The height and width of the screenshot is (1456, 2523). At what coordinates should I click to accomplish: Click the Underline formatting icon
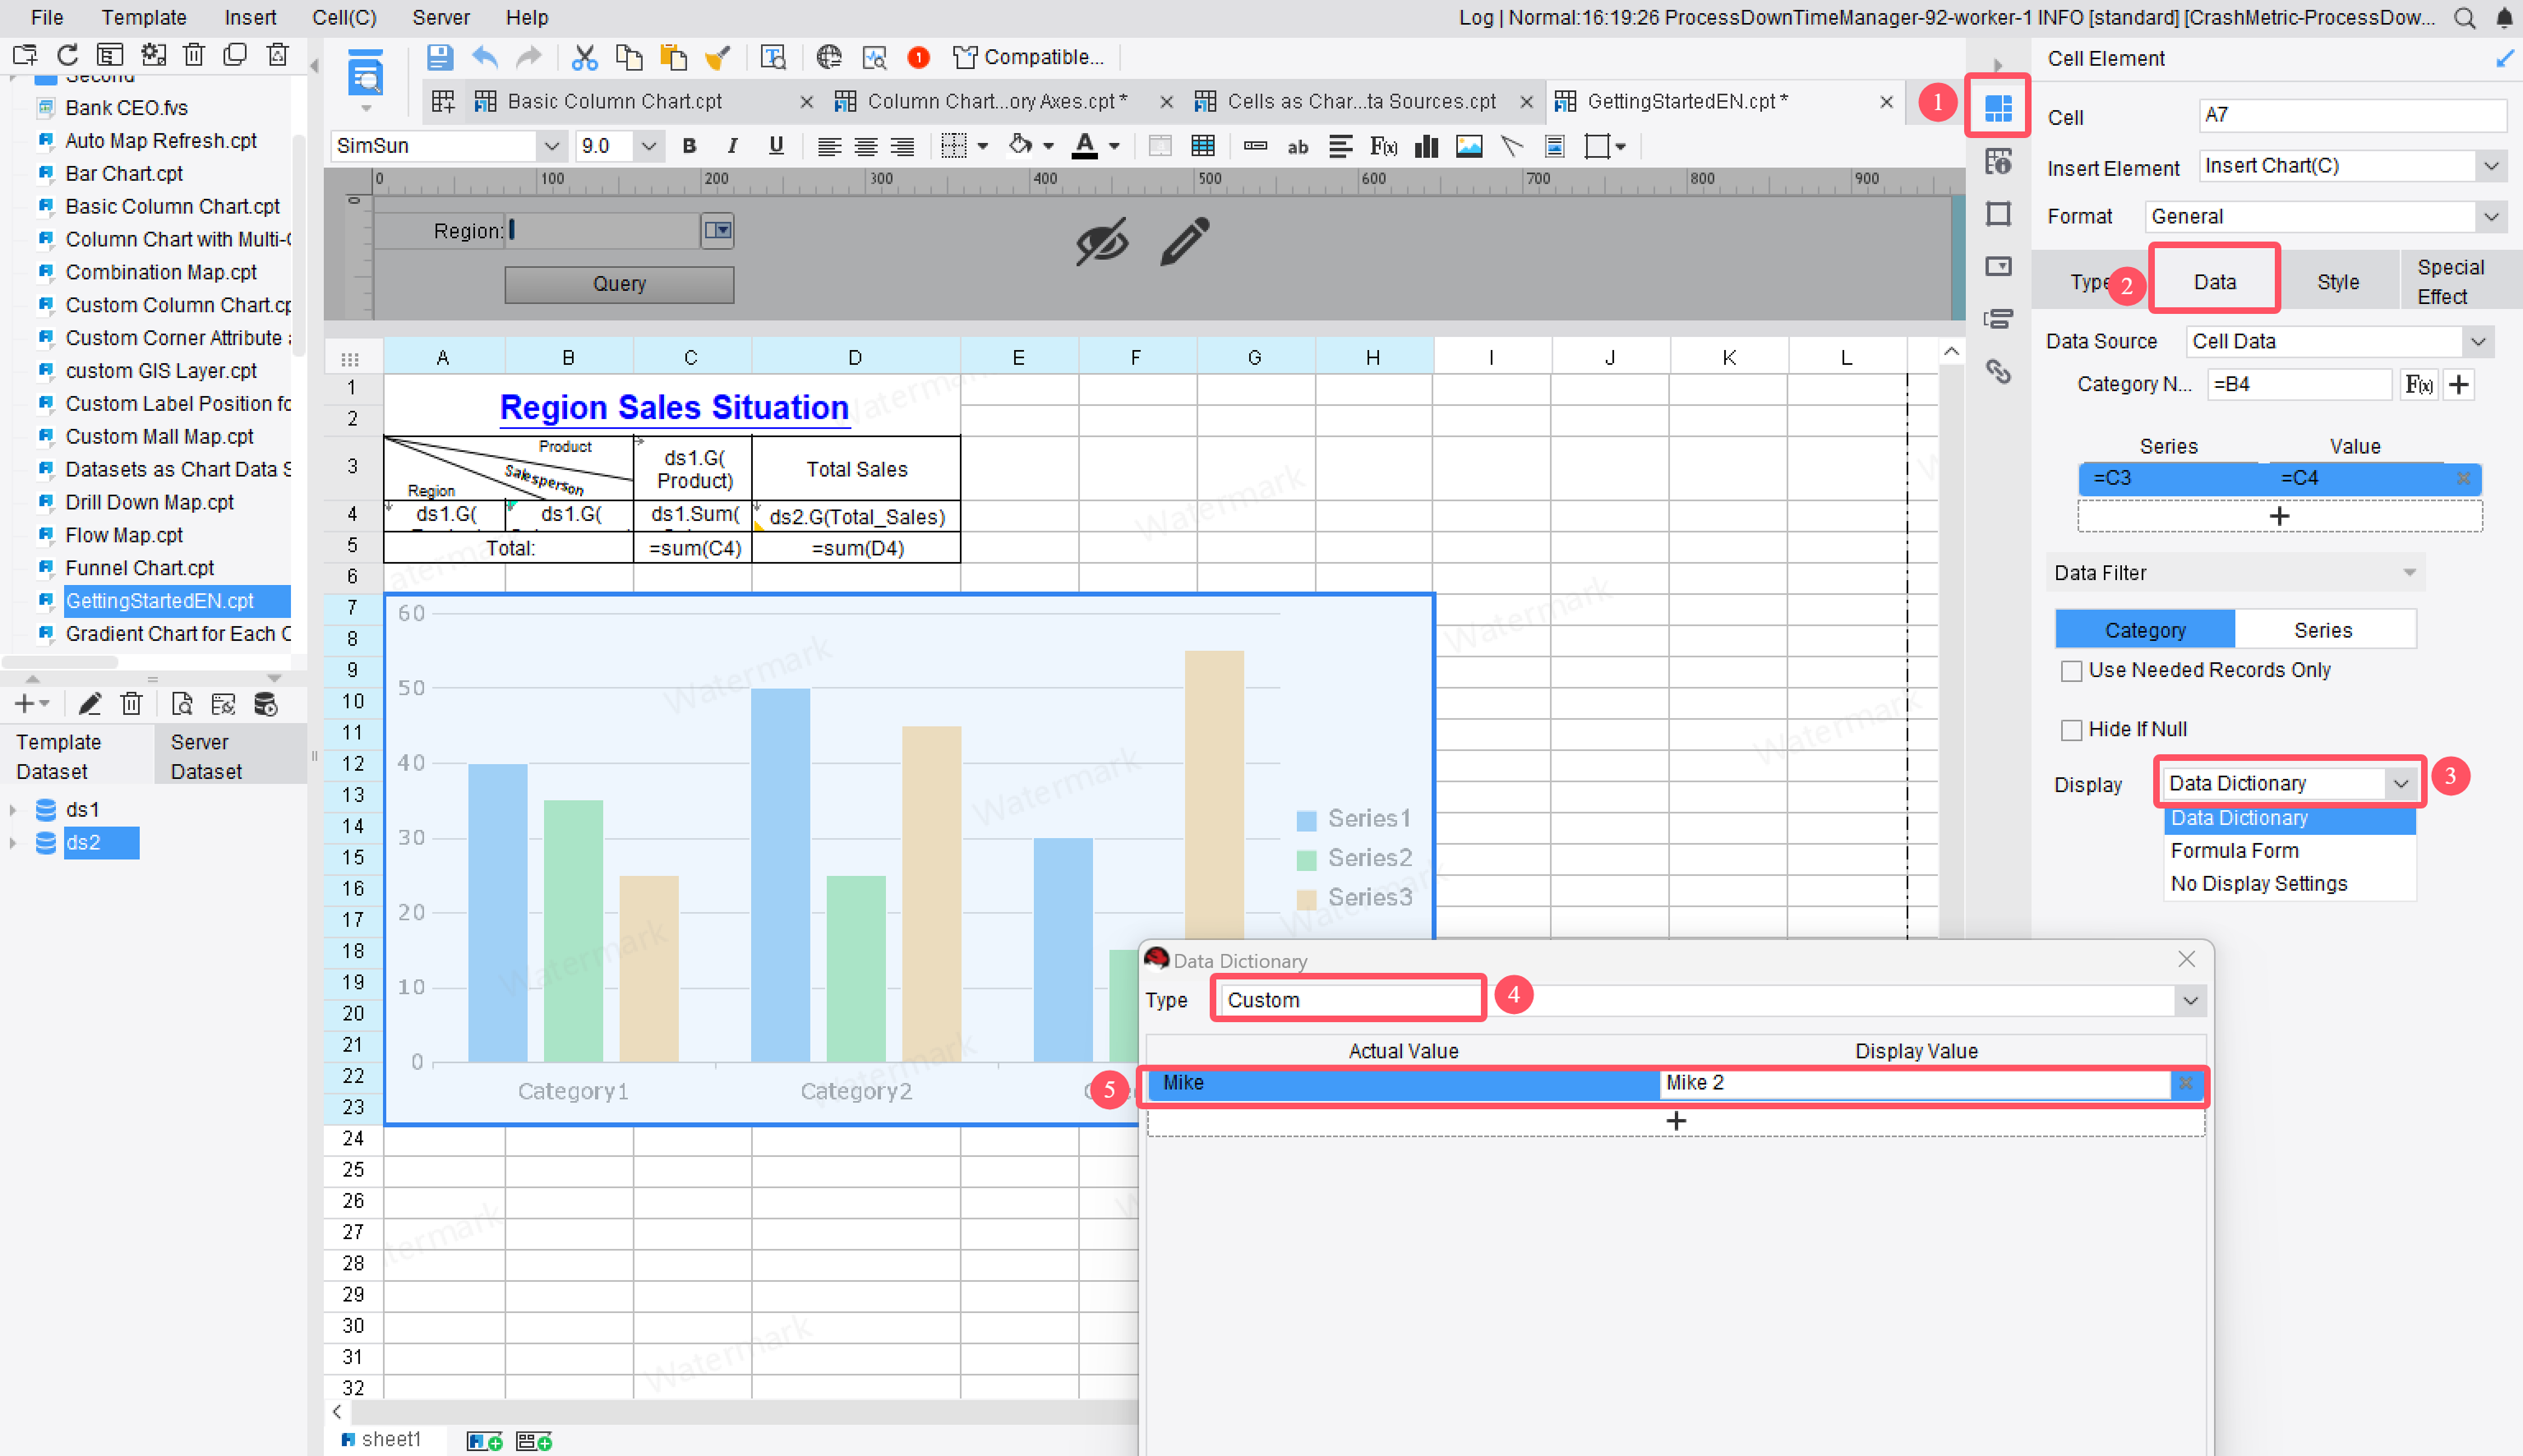[776, 146]
